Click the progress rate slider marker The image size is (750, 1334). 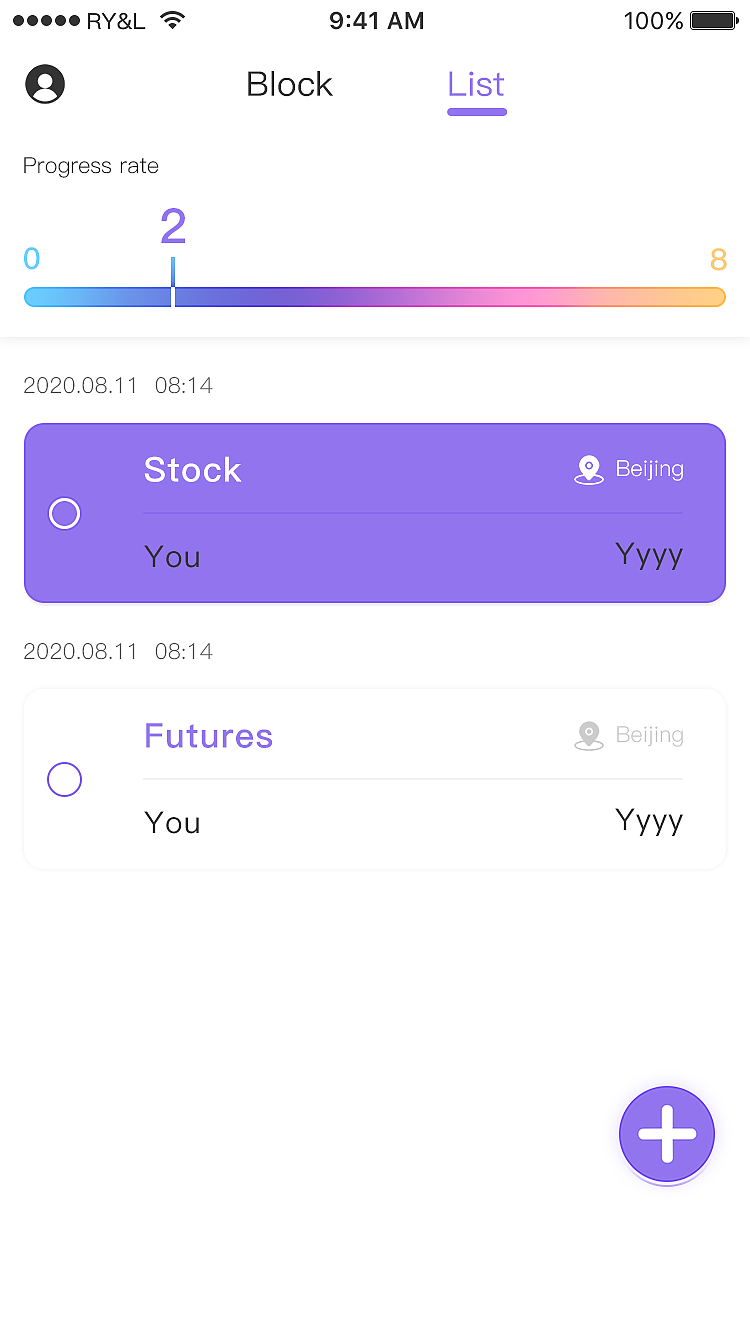tap(173, 285)
